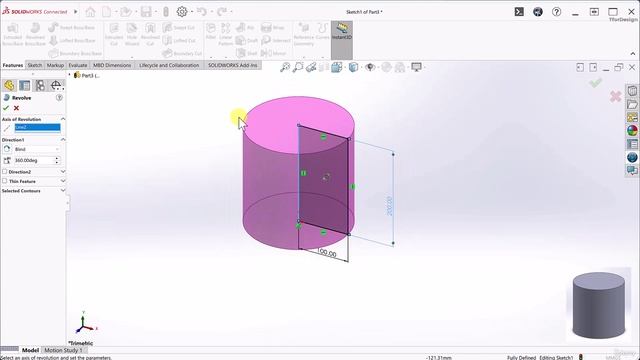Click the Fillet tool
Screen dimensions: 640x360
click(211, 31)
